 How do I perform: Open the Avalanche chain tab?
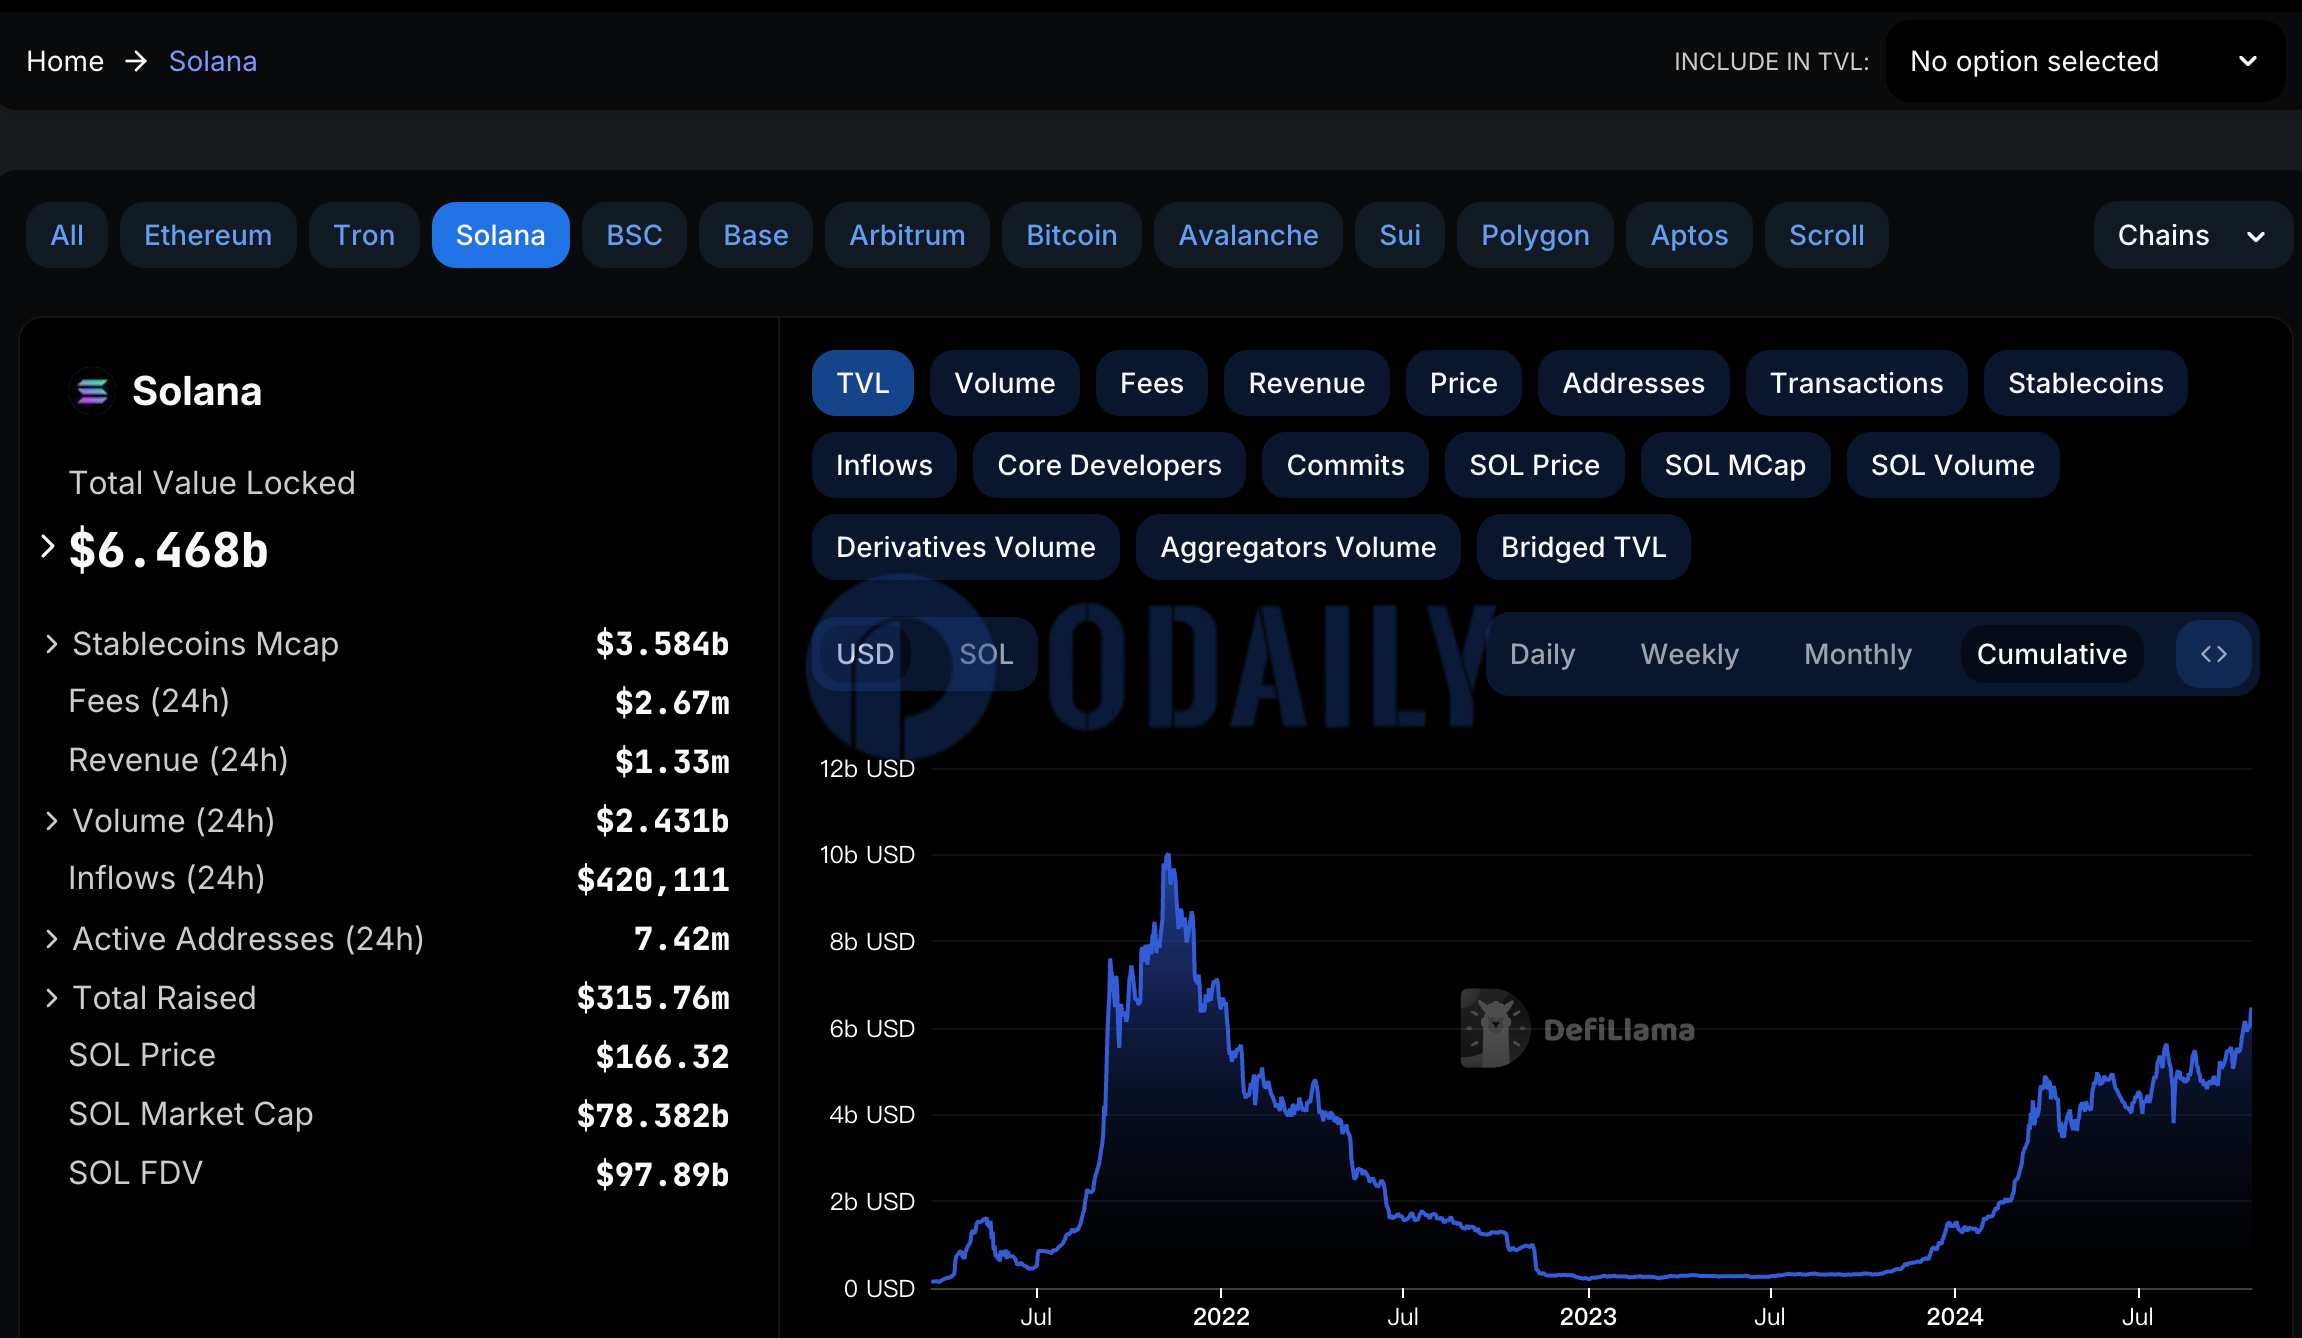coord(1248,235)
